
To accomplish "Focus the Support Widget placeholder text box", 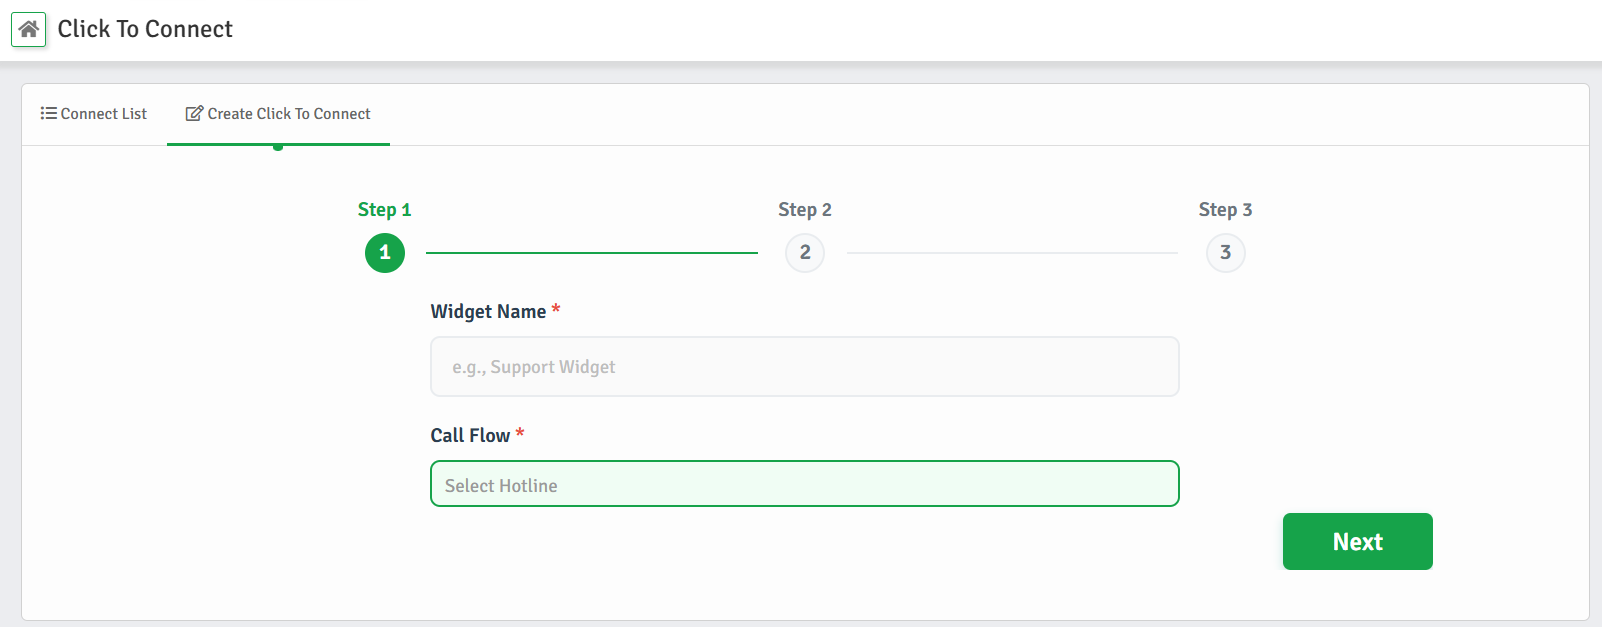I will (x=804, y=366).
